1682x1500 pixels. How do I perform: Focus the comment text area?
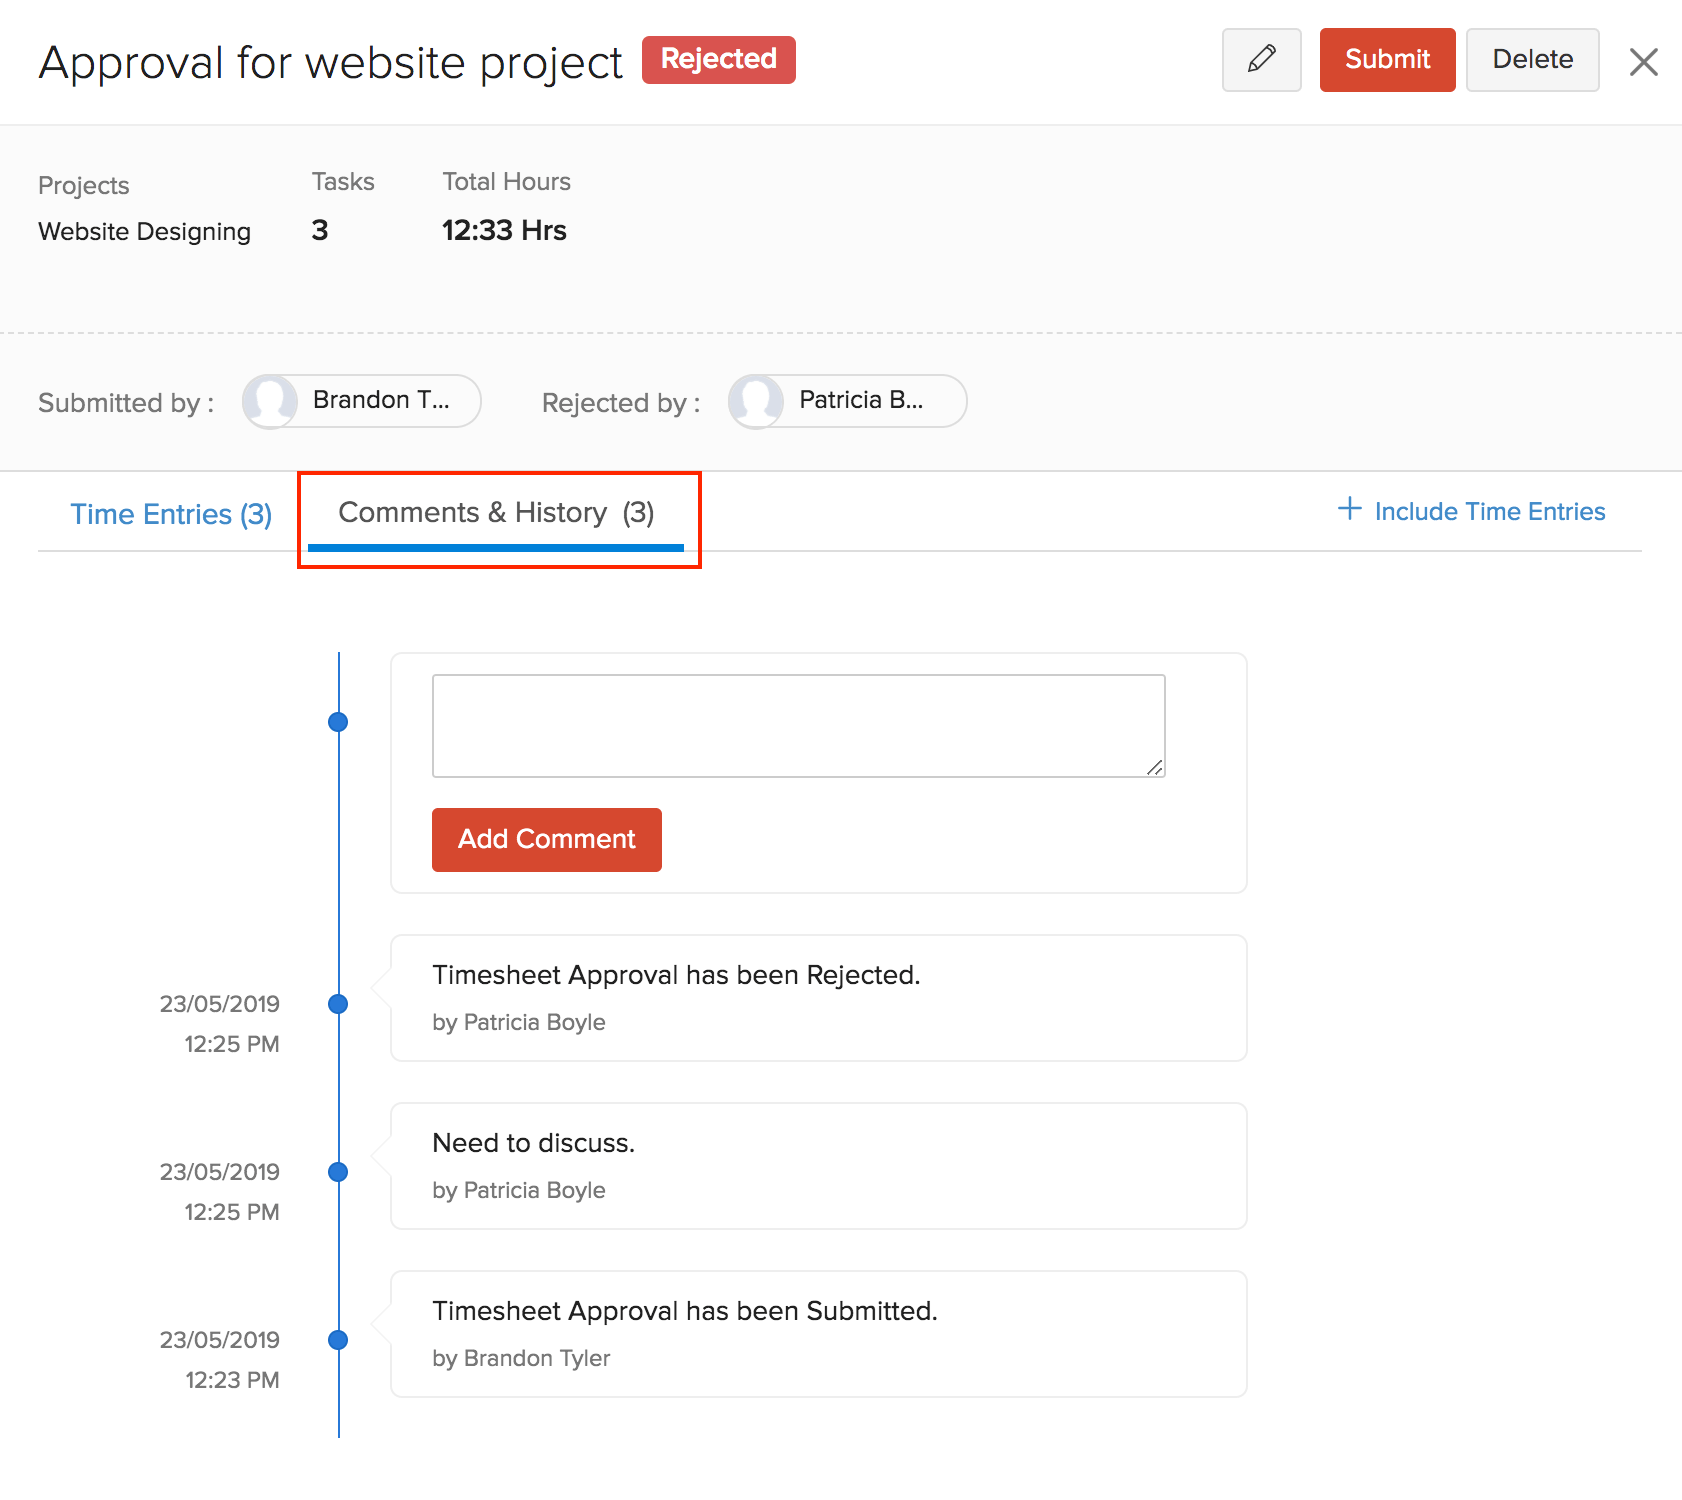tap(798, 725)
